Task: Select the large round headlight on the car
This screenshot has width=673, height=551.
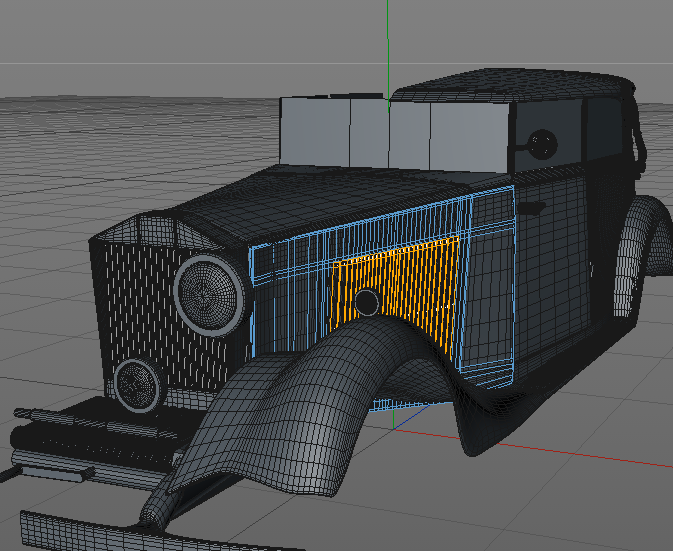Action: pos(209,295)
